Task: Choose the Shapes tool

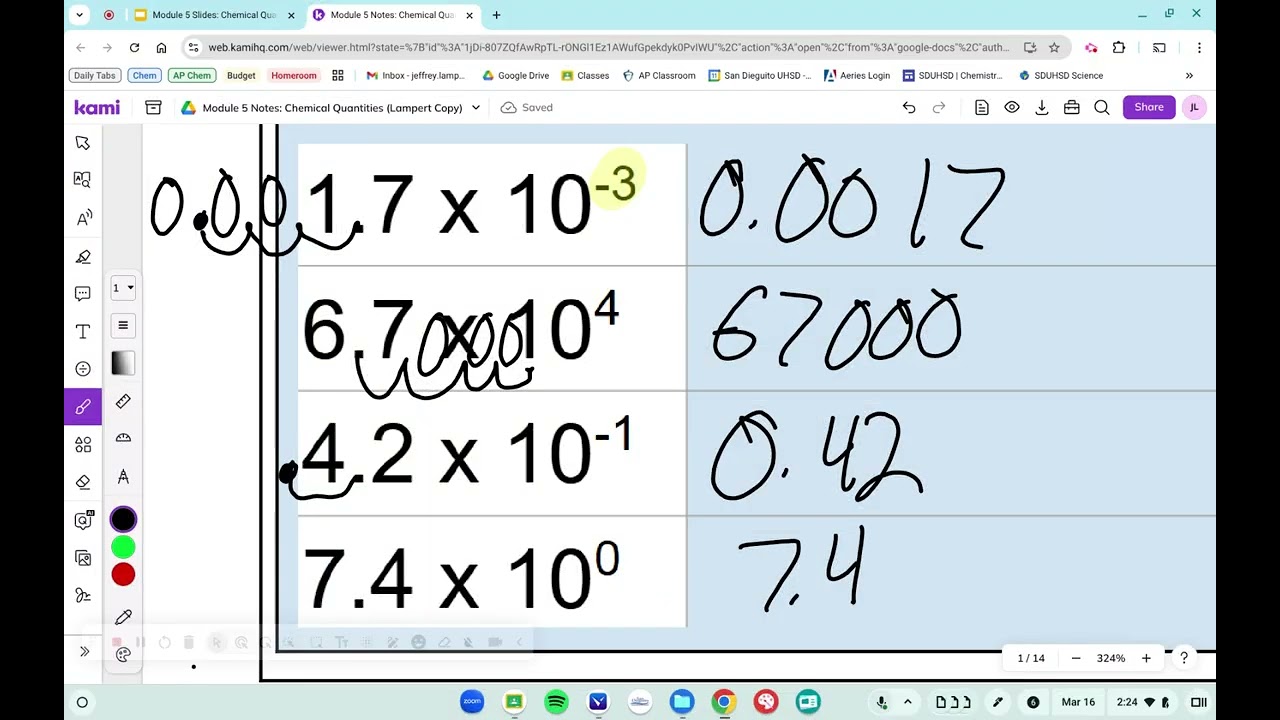Action: tap(83, 444)
